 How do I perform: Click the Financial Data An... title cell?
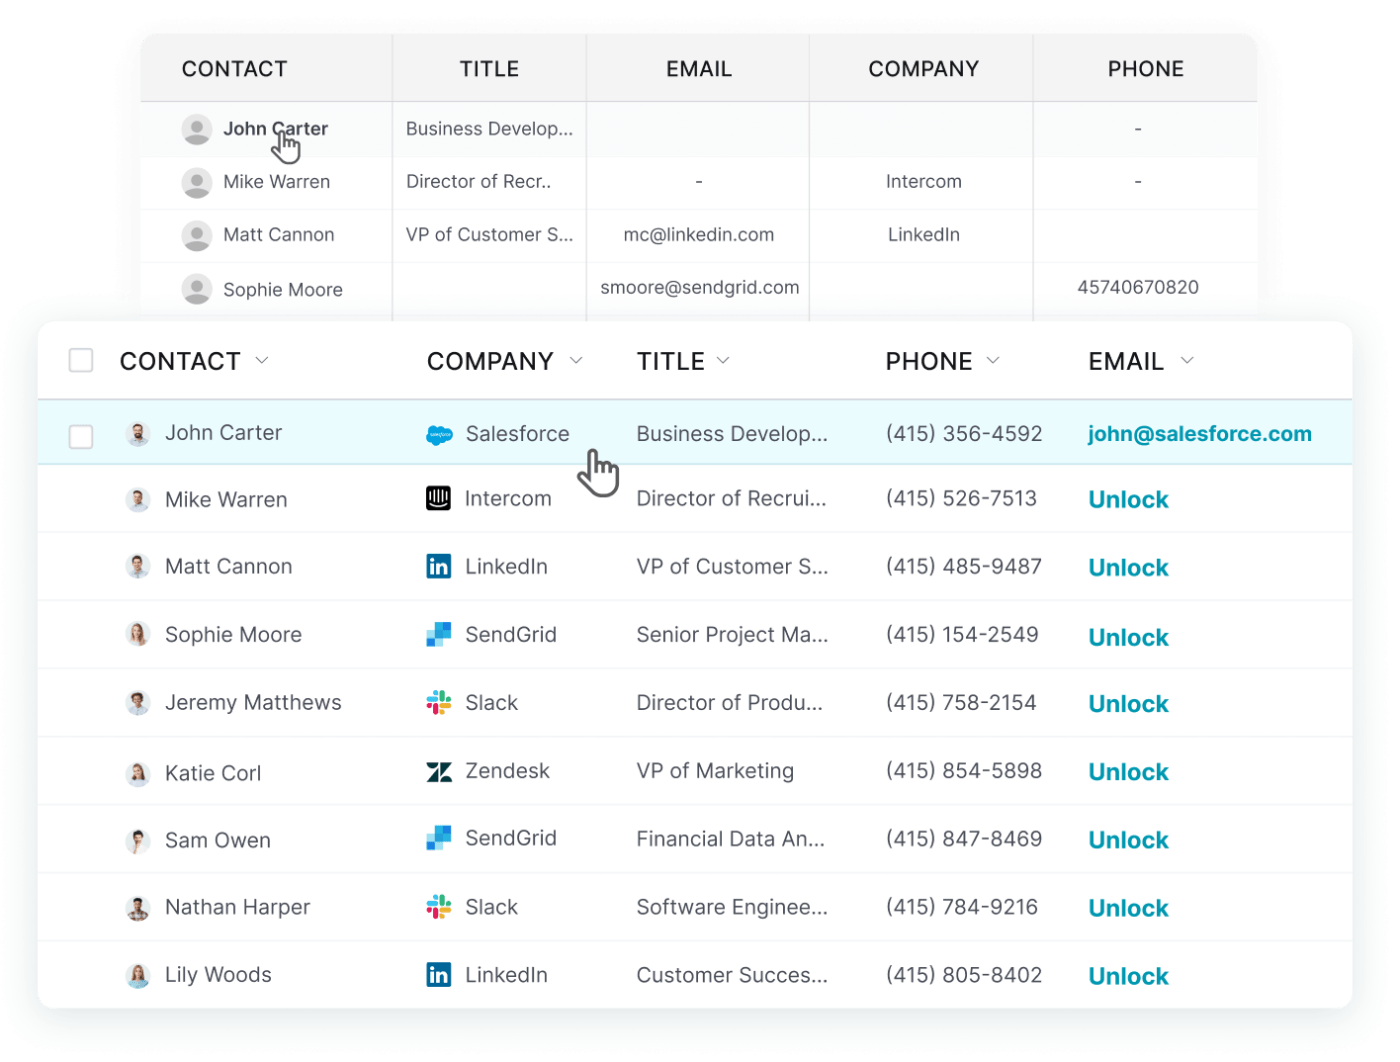(x=731, y=839)
